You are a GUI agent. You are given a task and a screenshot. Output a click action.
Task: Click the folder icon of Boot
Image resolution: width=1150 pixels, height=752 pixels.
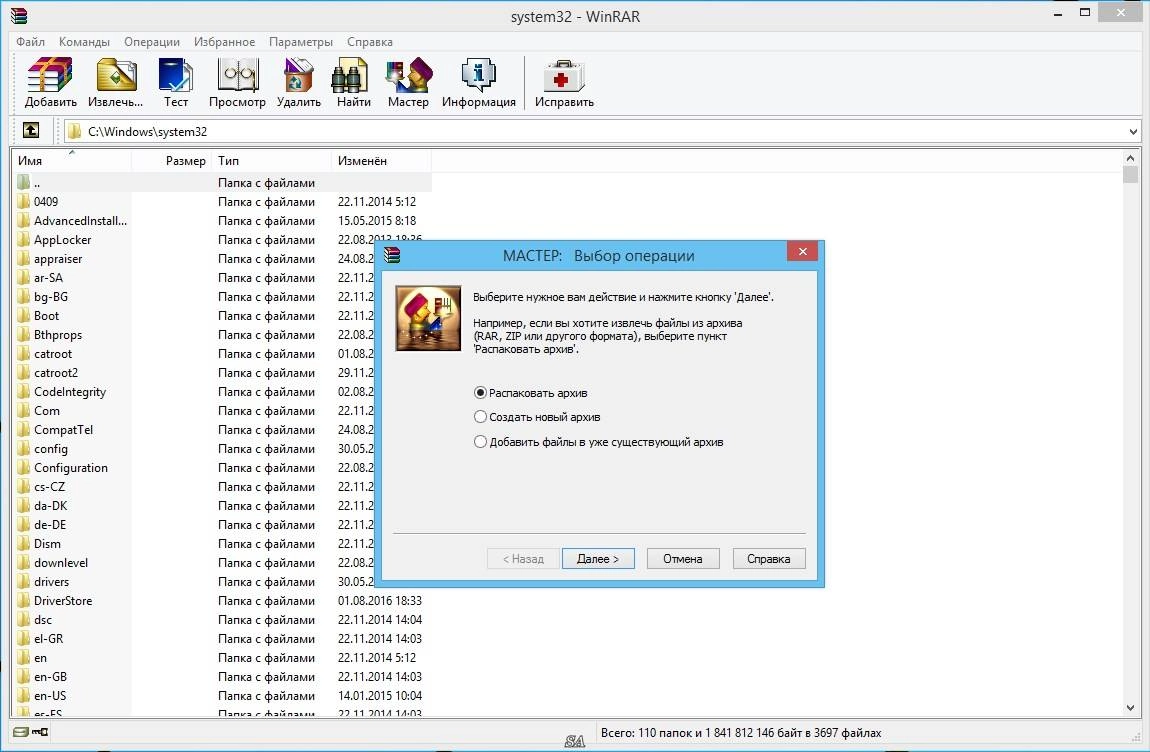(x=23, y=315)
